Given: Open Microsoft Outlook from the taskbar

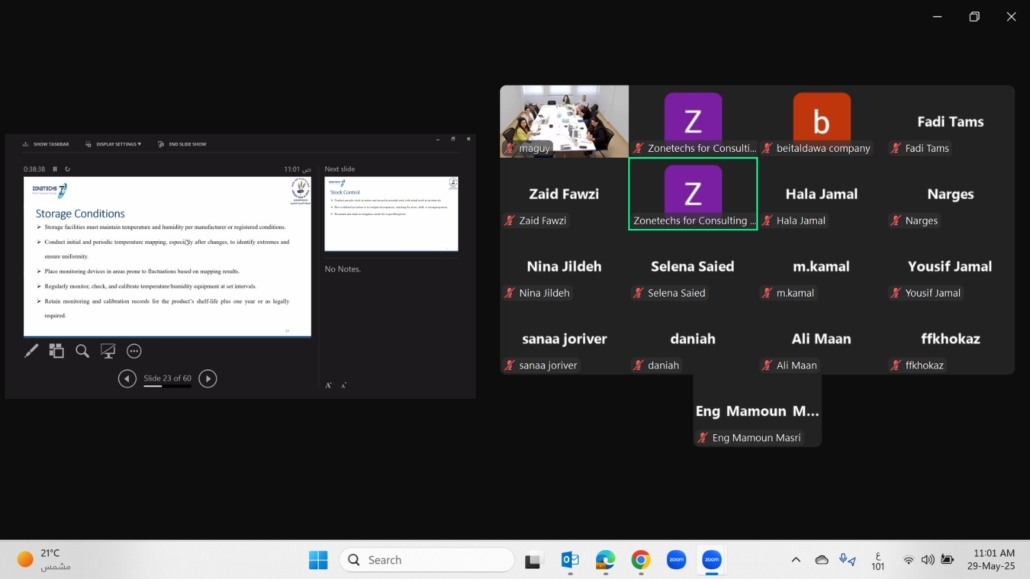Looking at the screenshot, I should pos(570,560).
